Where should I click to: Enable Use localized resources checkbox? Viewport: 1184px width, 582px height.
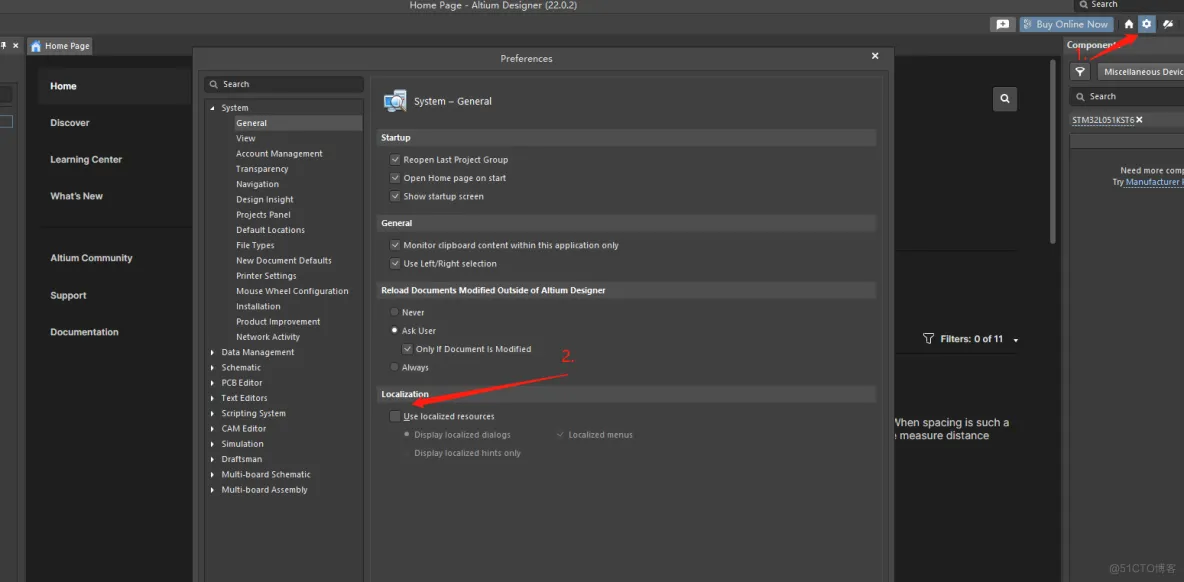coord(395,416)
